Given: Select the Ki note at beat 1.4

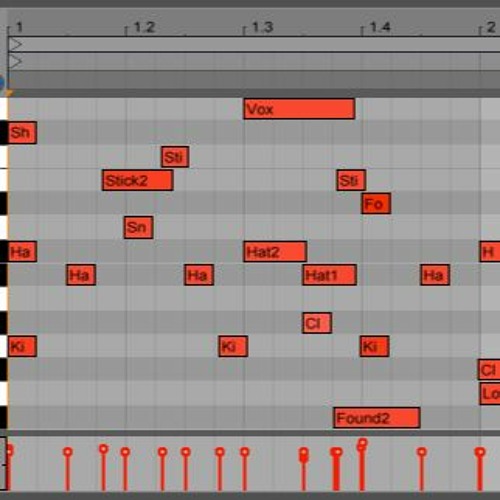Looking at the screenshot, I should [374, 346].
